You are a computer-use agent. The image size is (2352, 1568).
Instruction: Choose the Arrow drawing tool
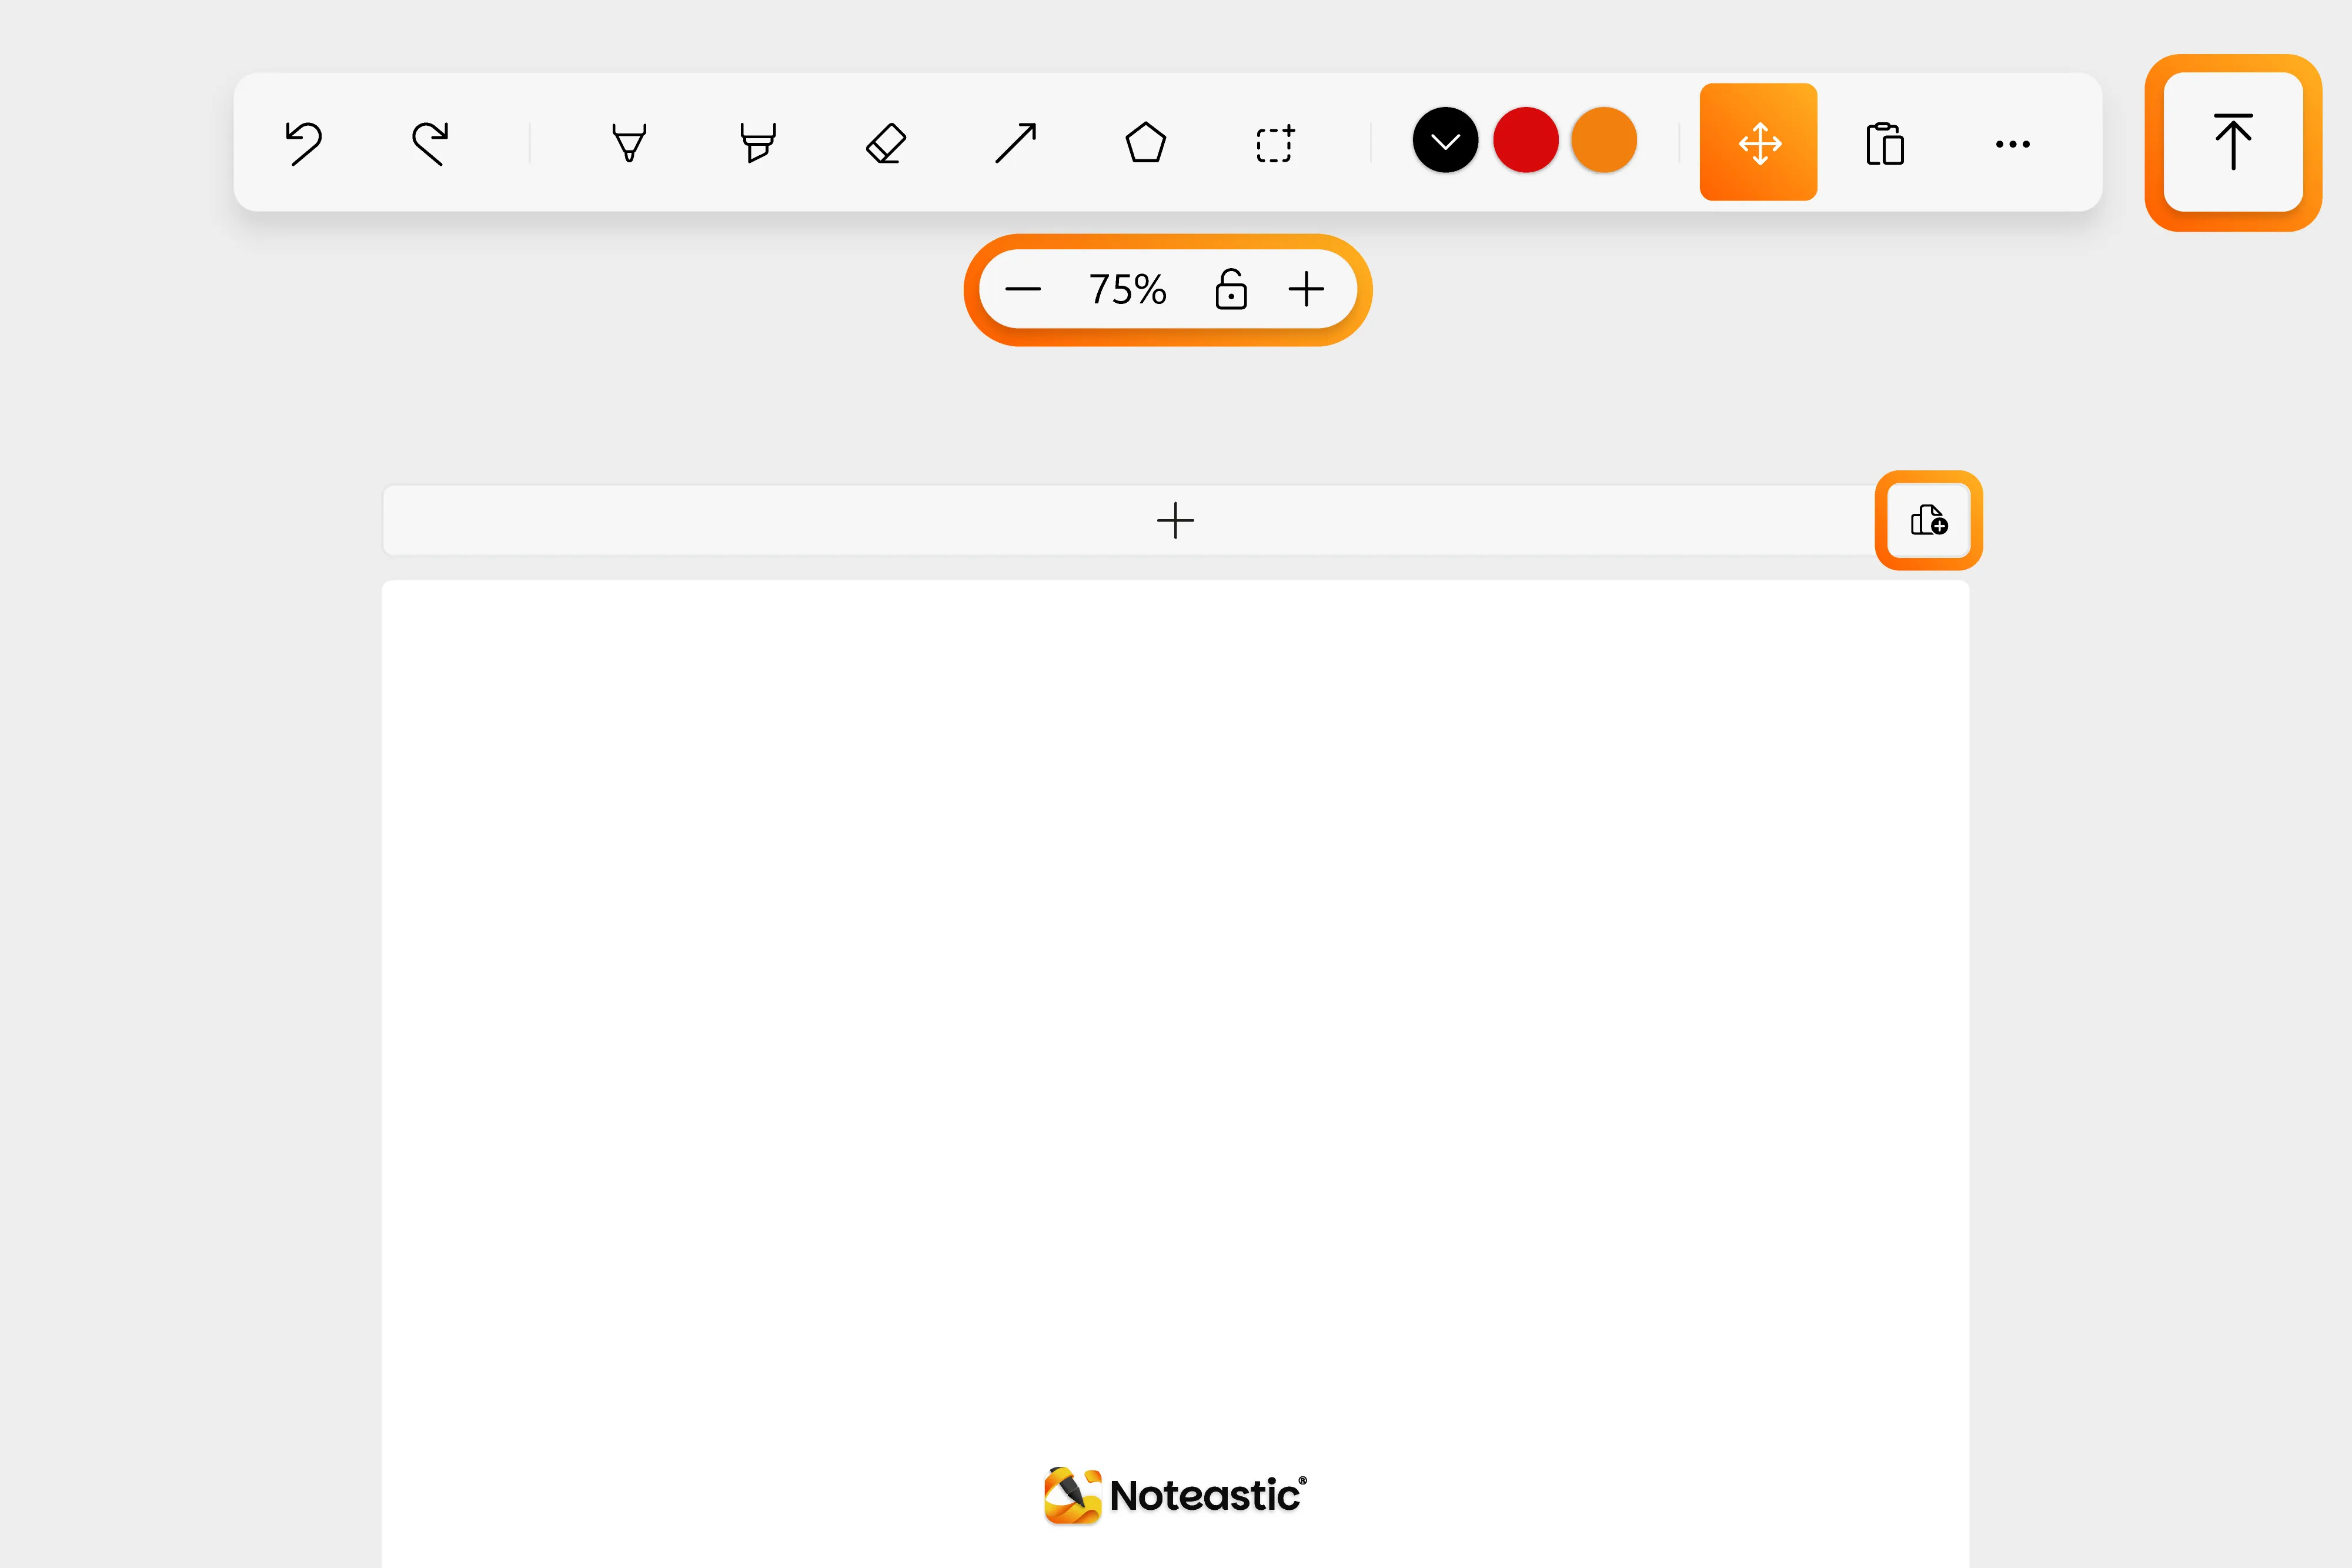click(x=1016, y=142)
